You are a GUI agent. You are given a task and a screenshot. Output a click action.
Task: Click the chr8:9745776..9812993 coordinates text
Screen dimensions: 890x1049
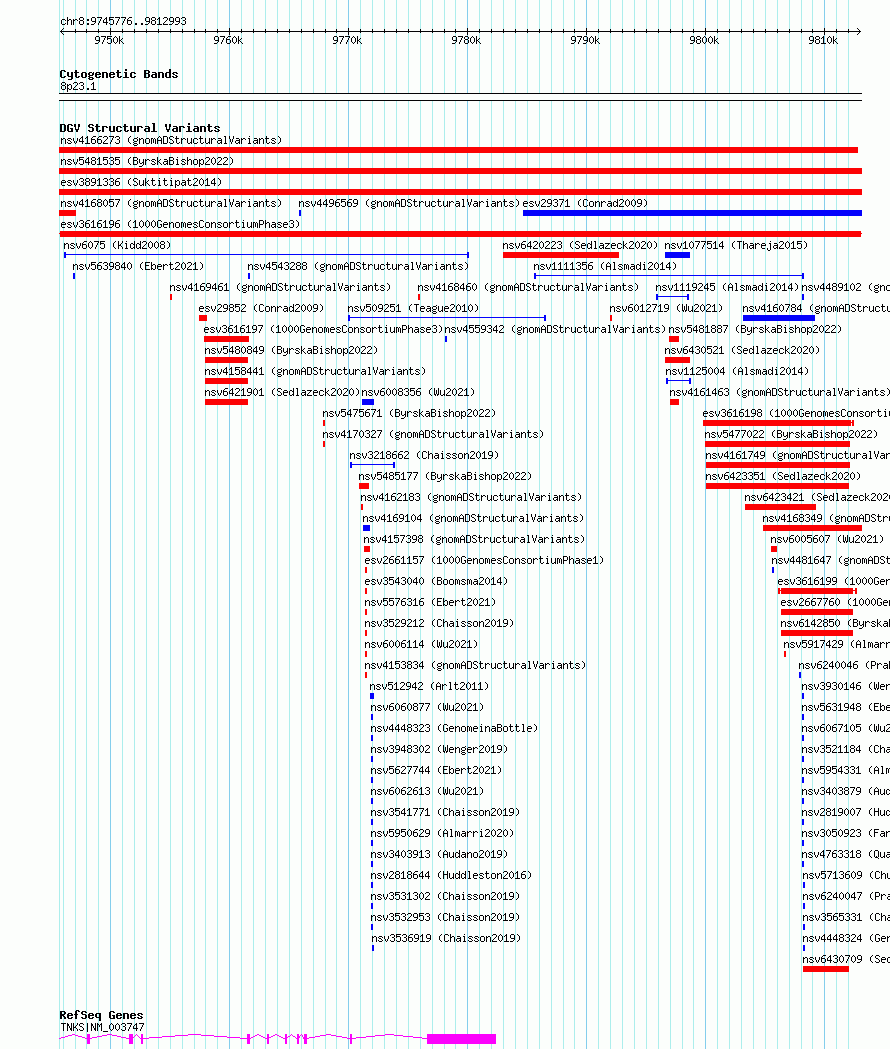point(123,21)
